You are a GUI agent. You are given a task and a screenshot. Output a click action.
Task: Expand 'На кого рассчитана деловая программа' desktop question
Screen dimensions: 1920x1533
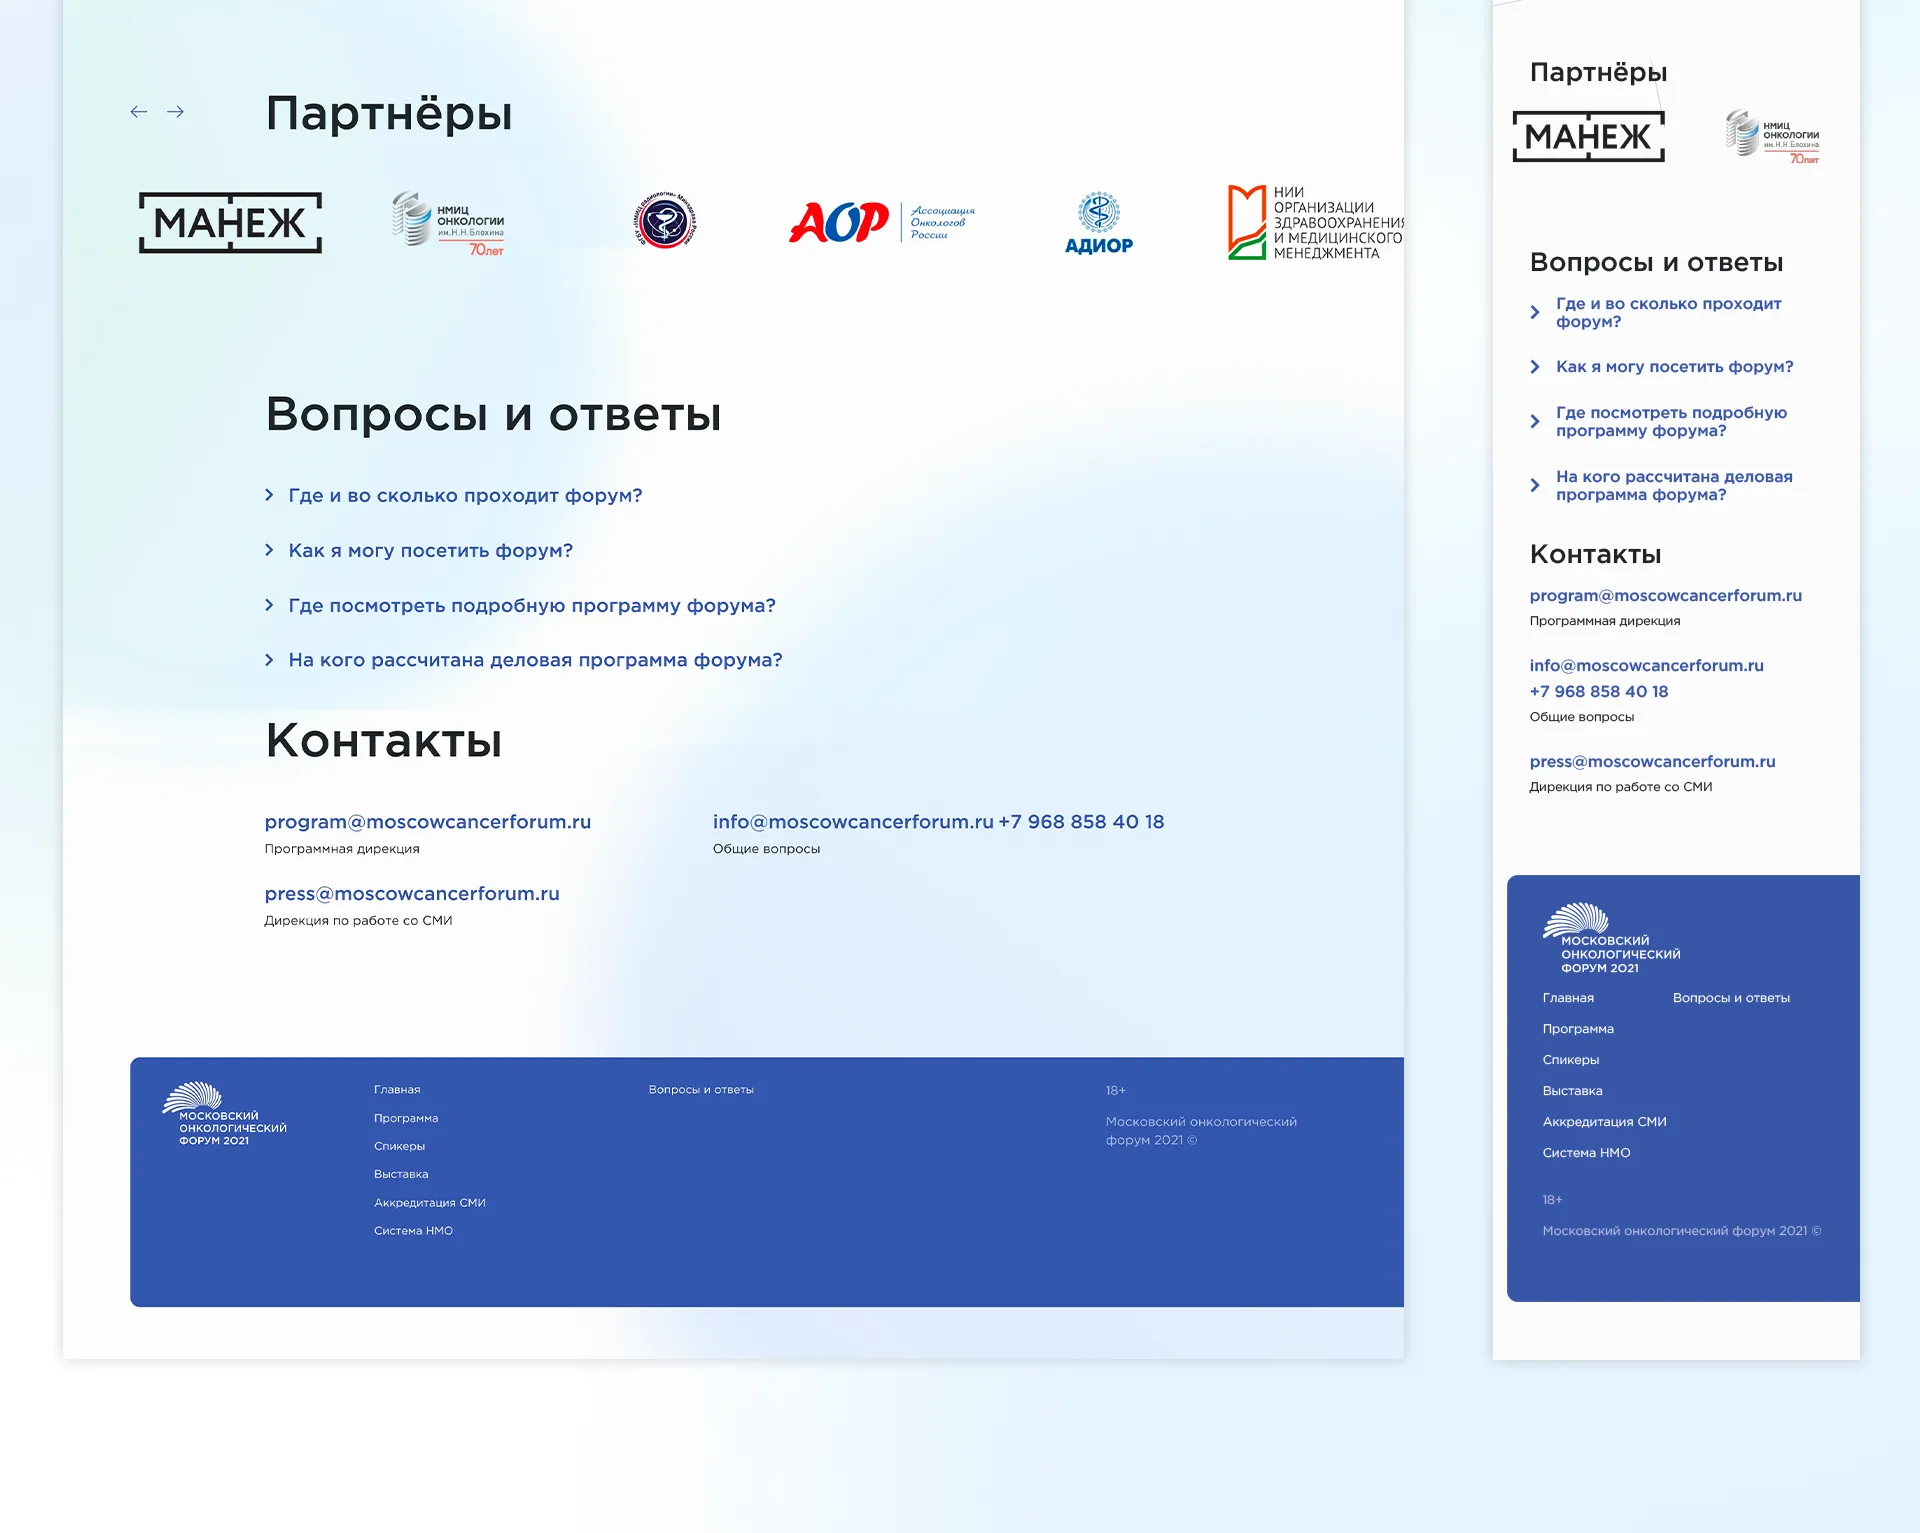pos(524,660)
